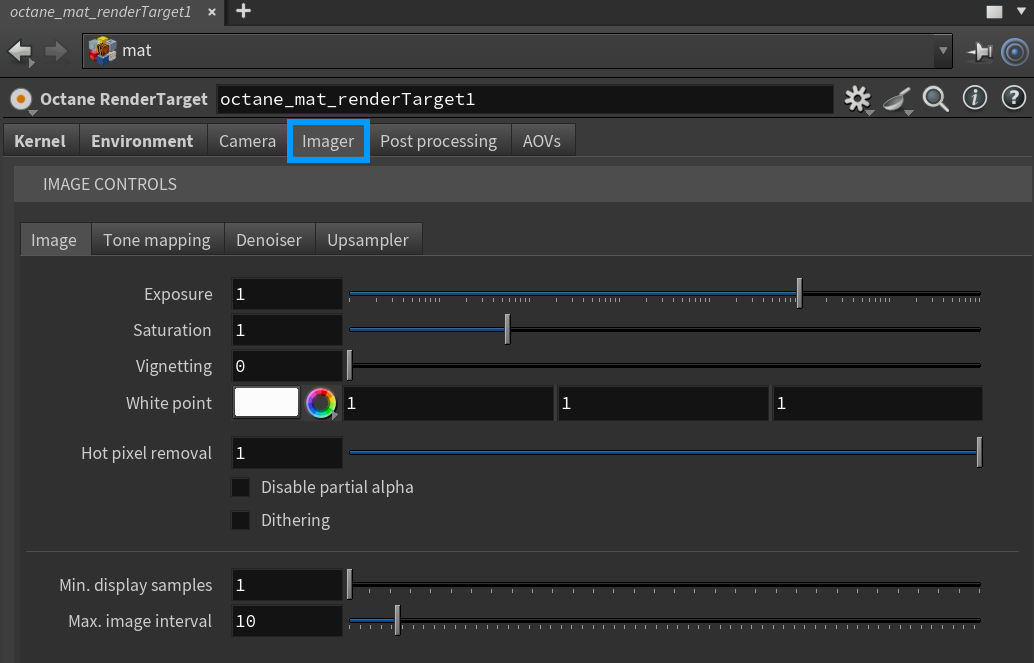Open the gear parameter settings menu
The height and width of the screenshot is (663, 1034).
pyautogui.click(x=857, y=99)
